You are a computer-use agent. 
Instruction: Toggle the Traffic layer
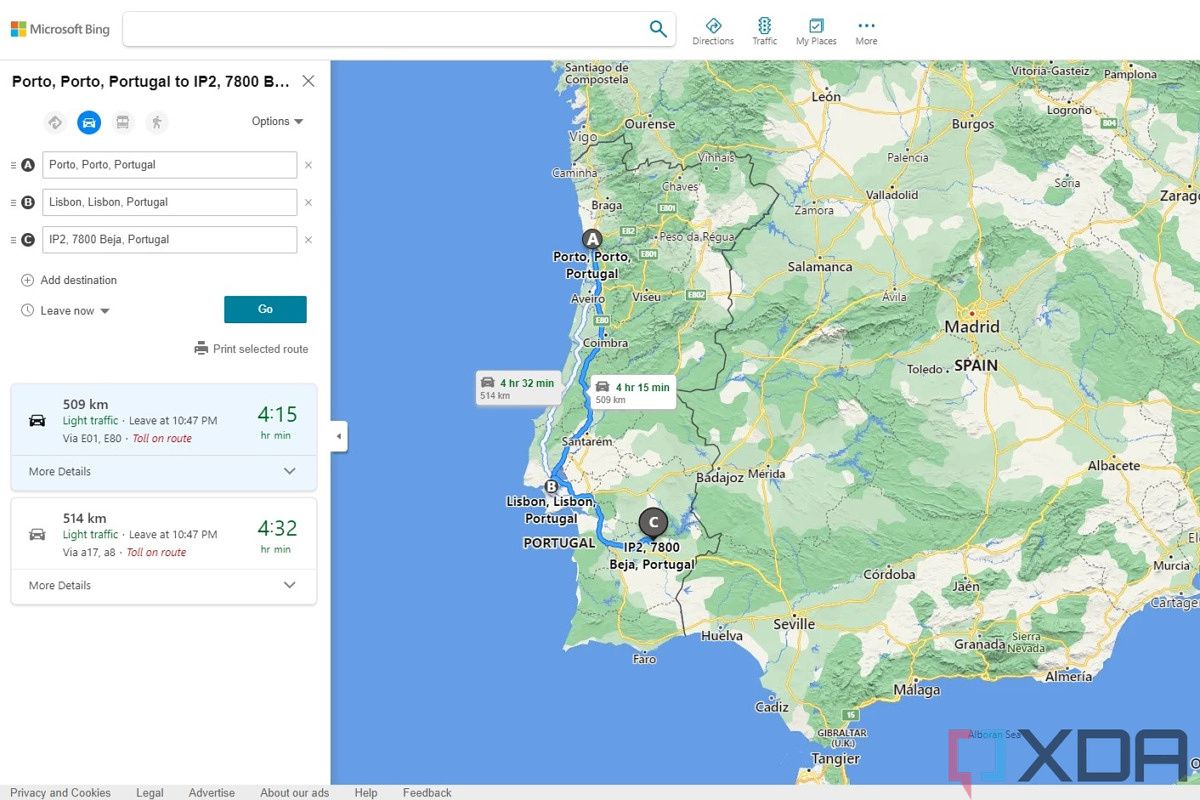pos(764,31)
